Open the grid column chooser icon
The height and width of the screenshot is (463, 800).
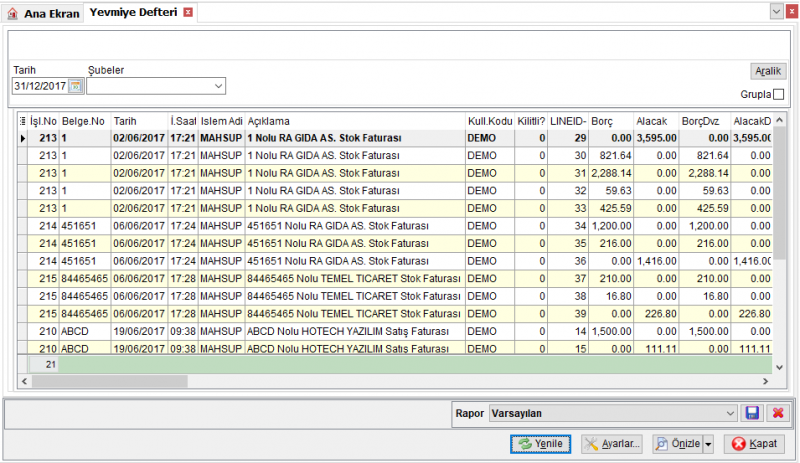click(22, 121)
